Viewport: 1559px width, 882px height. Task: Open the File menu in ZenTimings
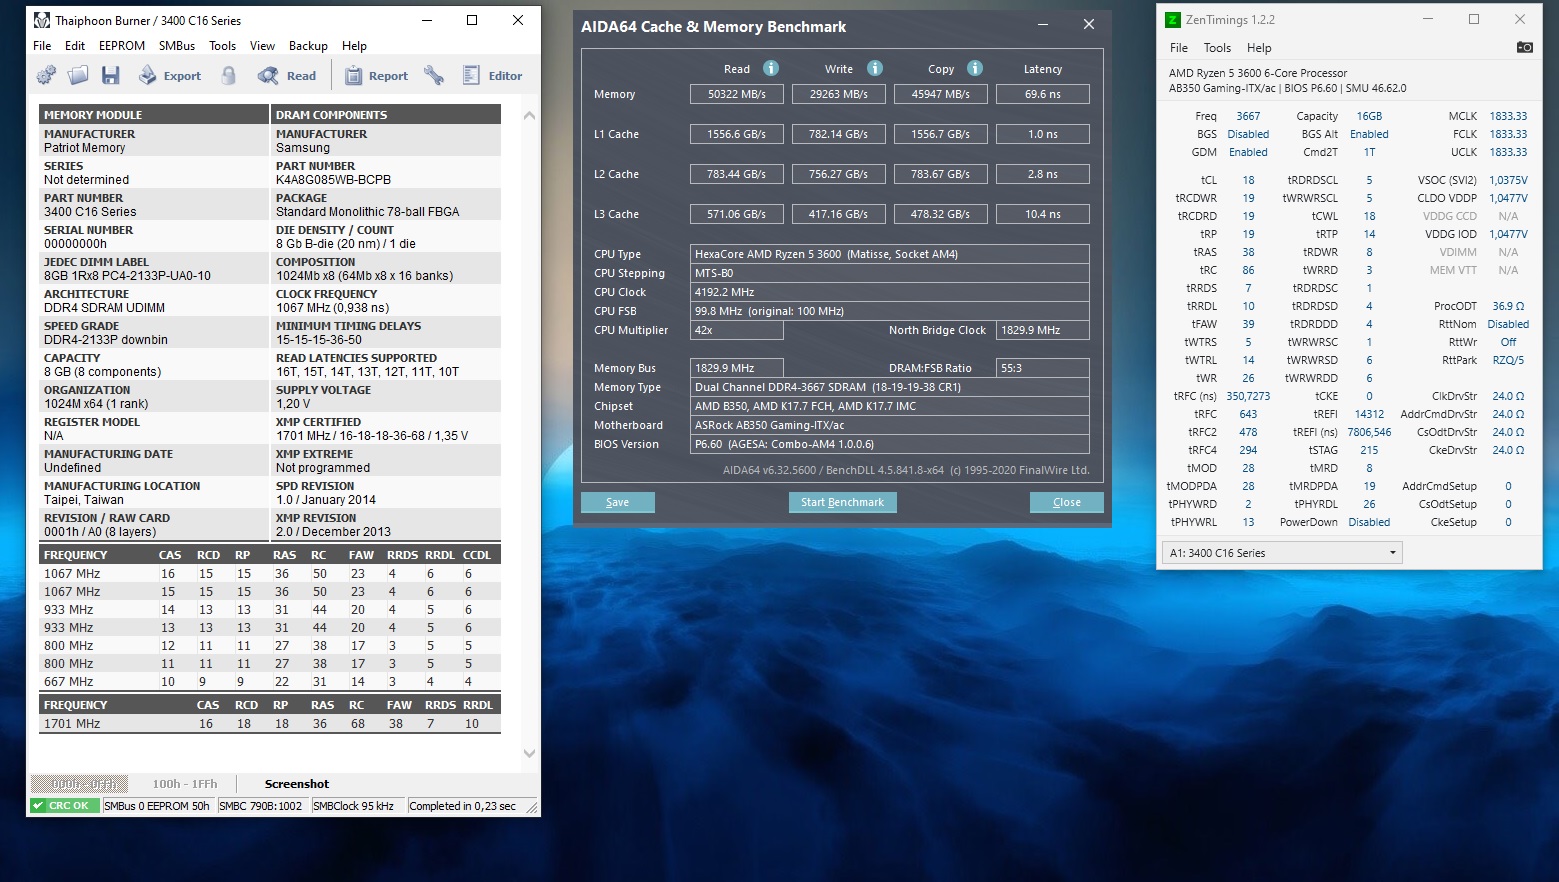click(1179, 48)
